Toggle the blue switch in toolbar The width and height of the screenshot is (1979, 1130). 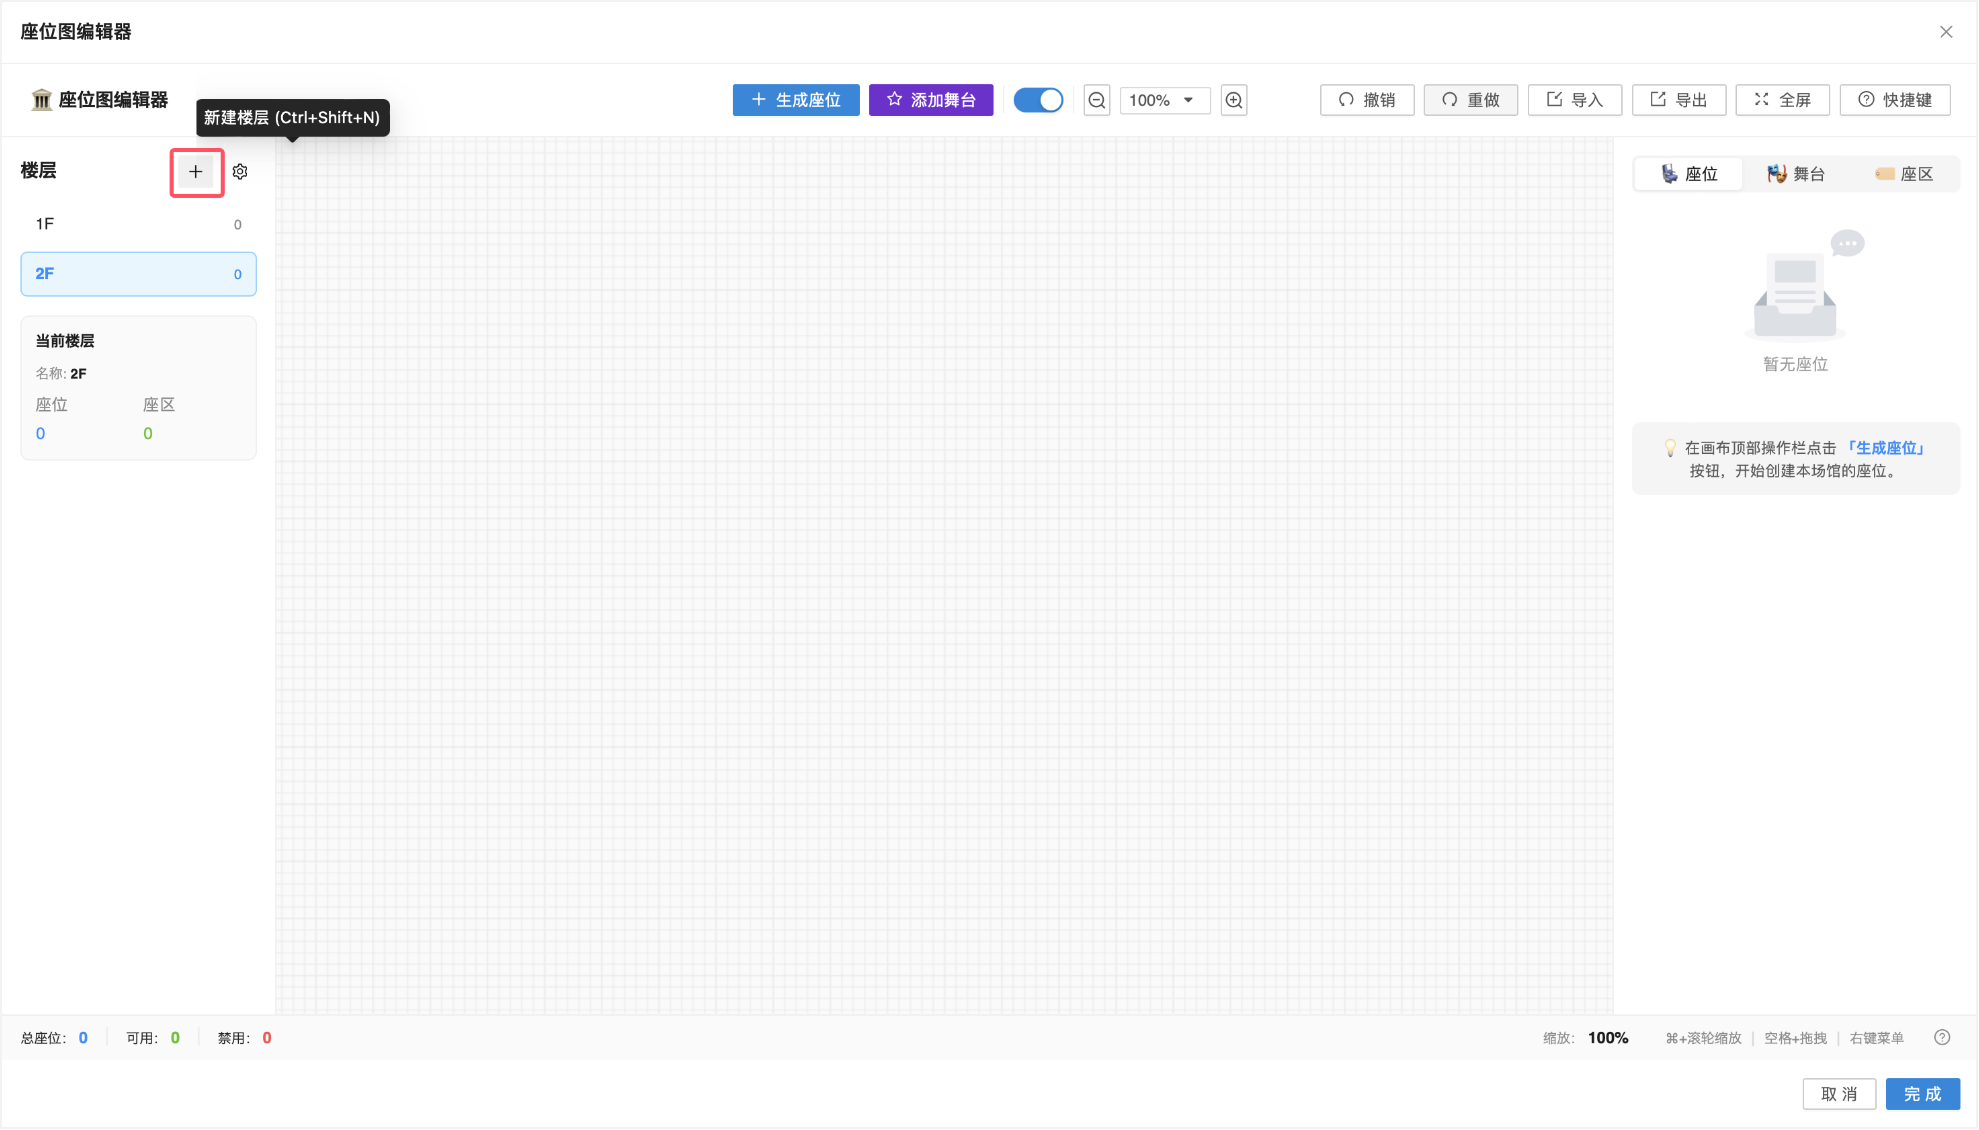[1038, 100]
